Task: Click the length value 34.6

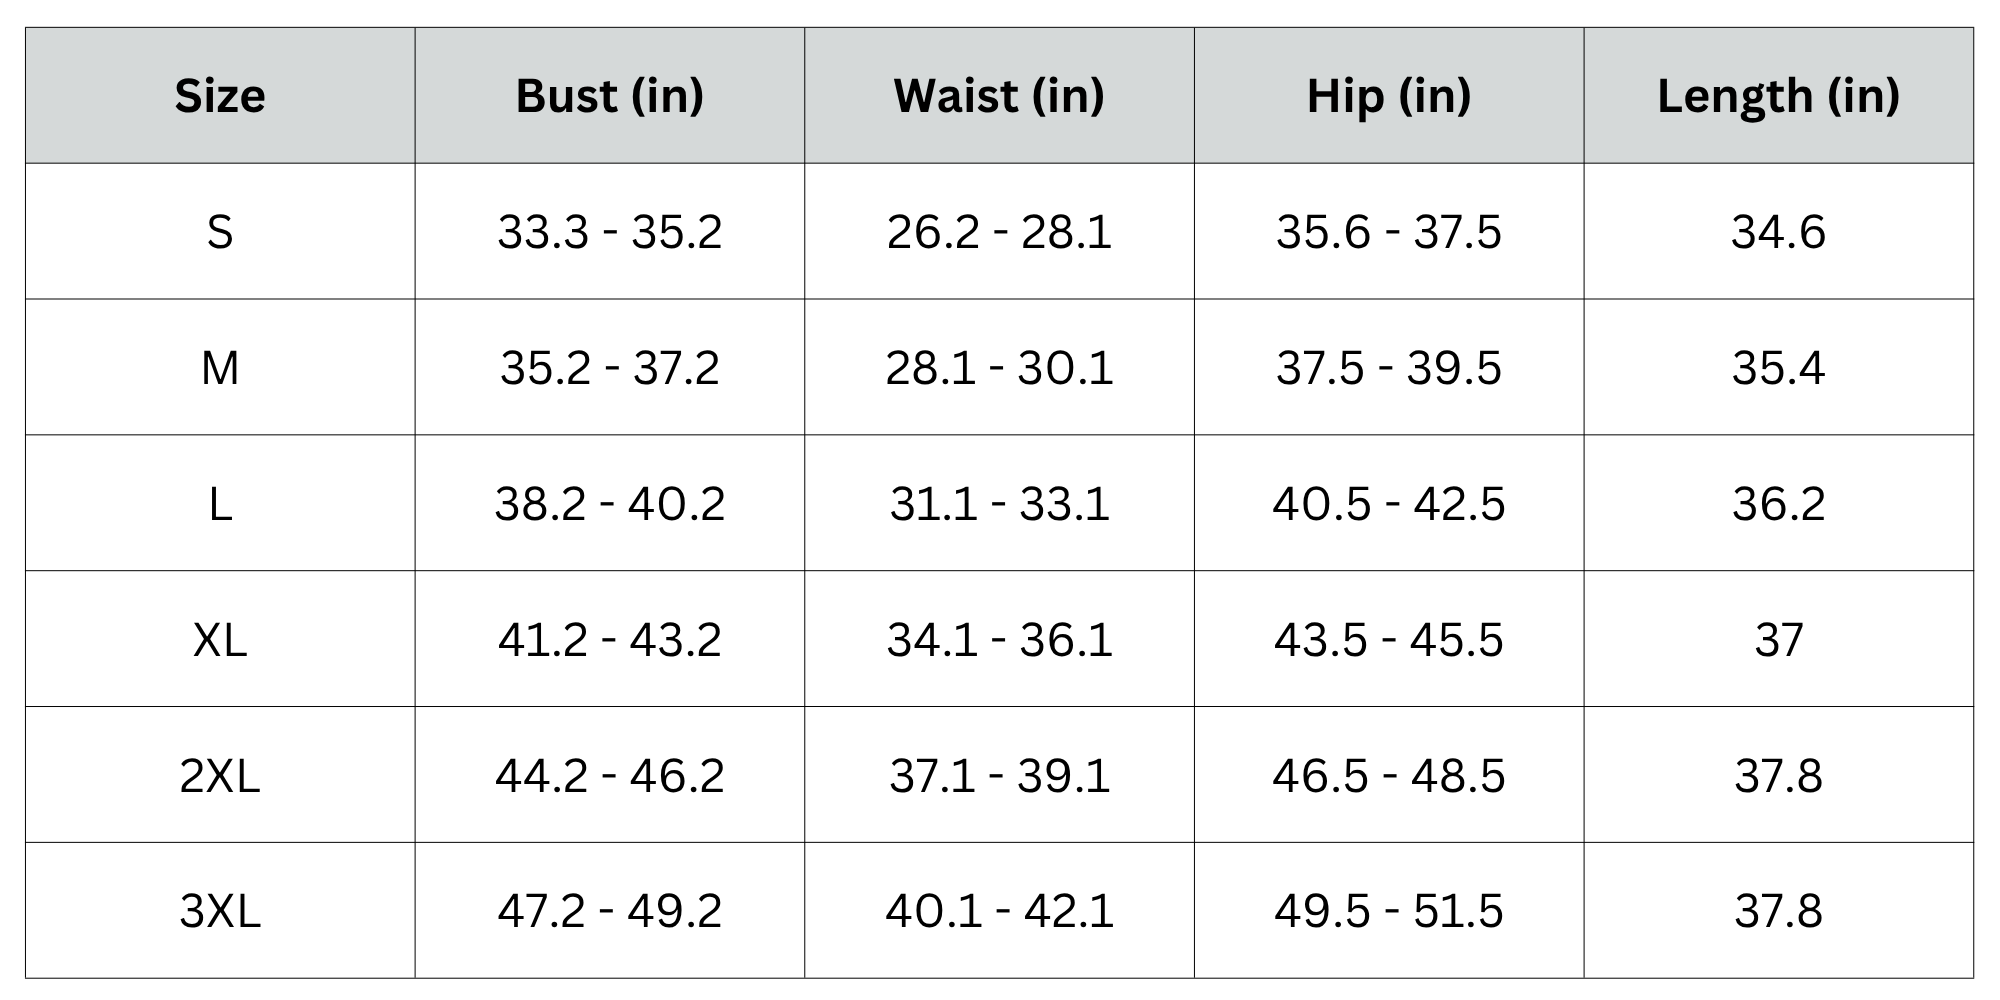Action: [1779, 232]
